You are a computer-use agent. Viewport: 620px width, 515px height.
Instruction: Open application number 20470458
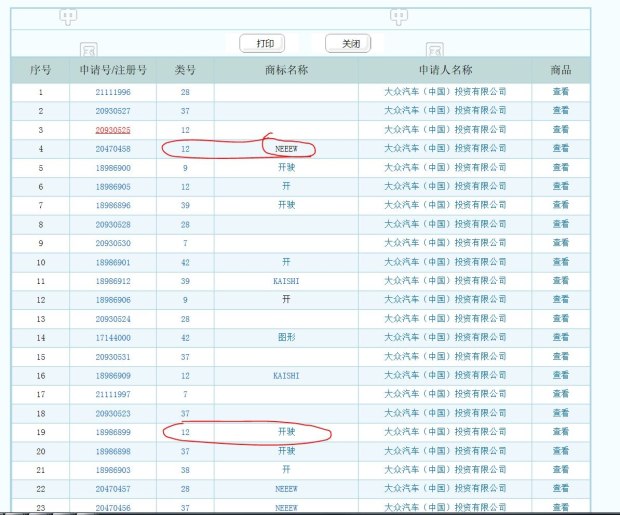[113, 149]
